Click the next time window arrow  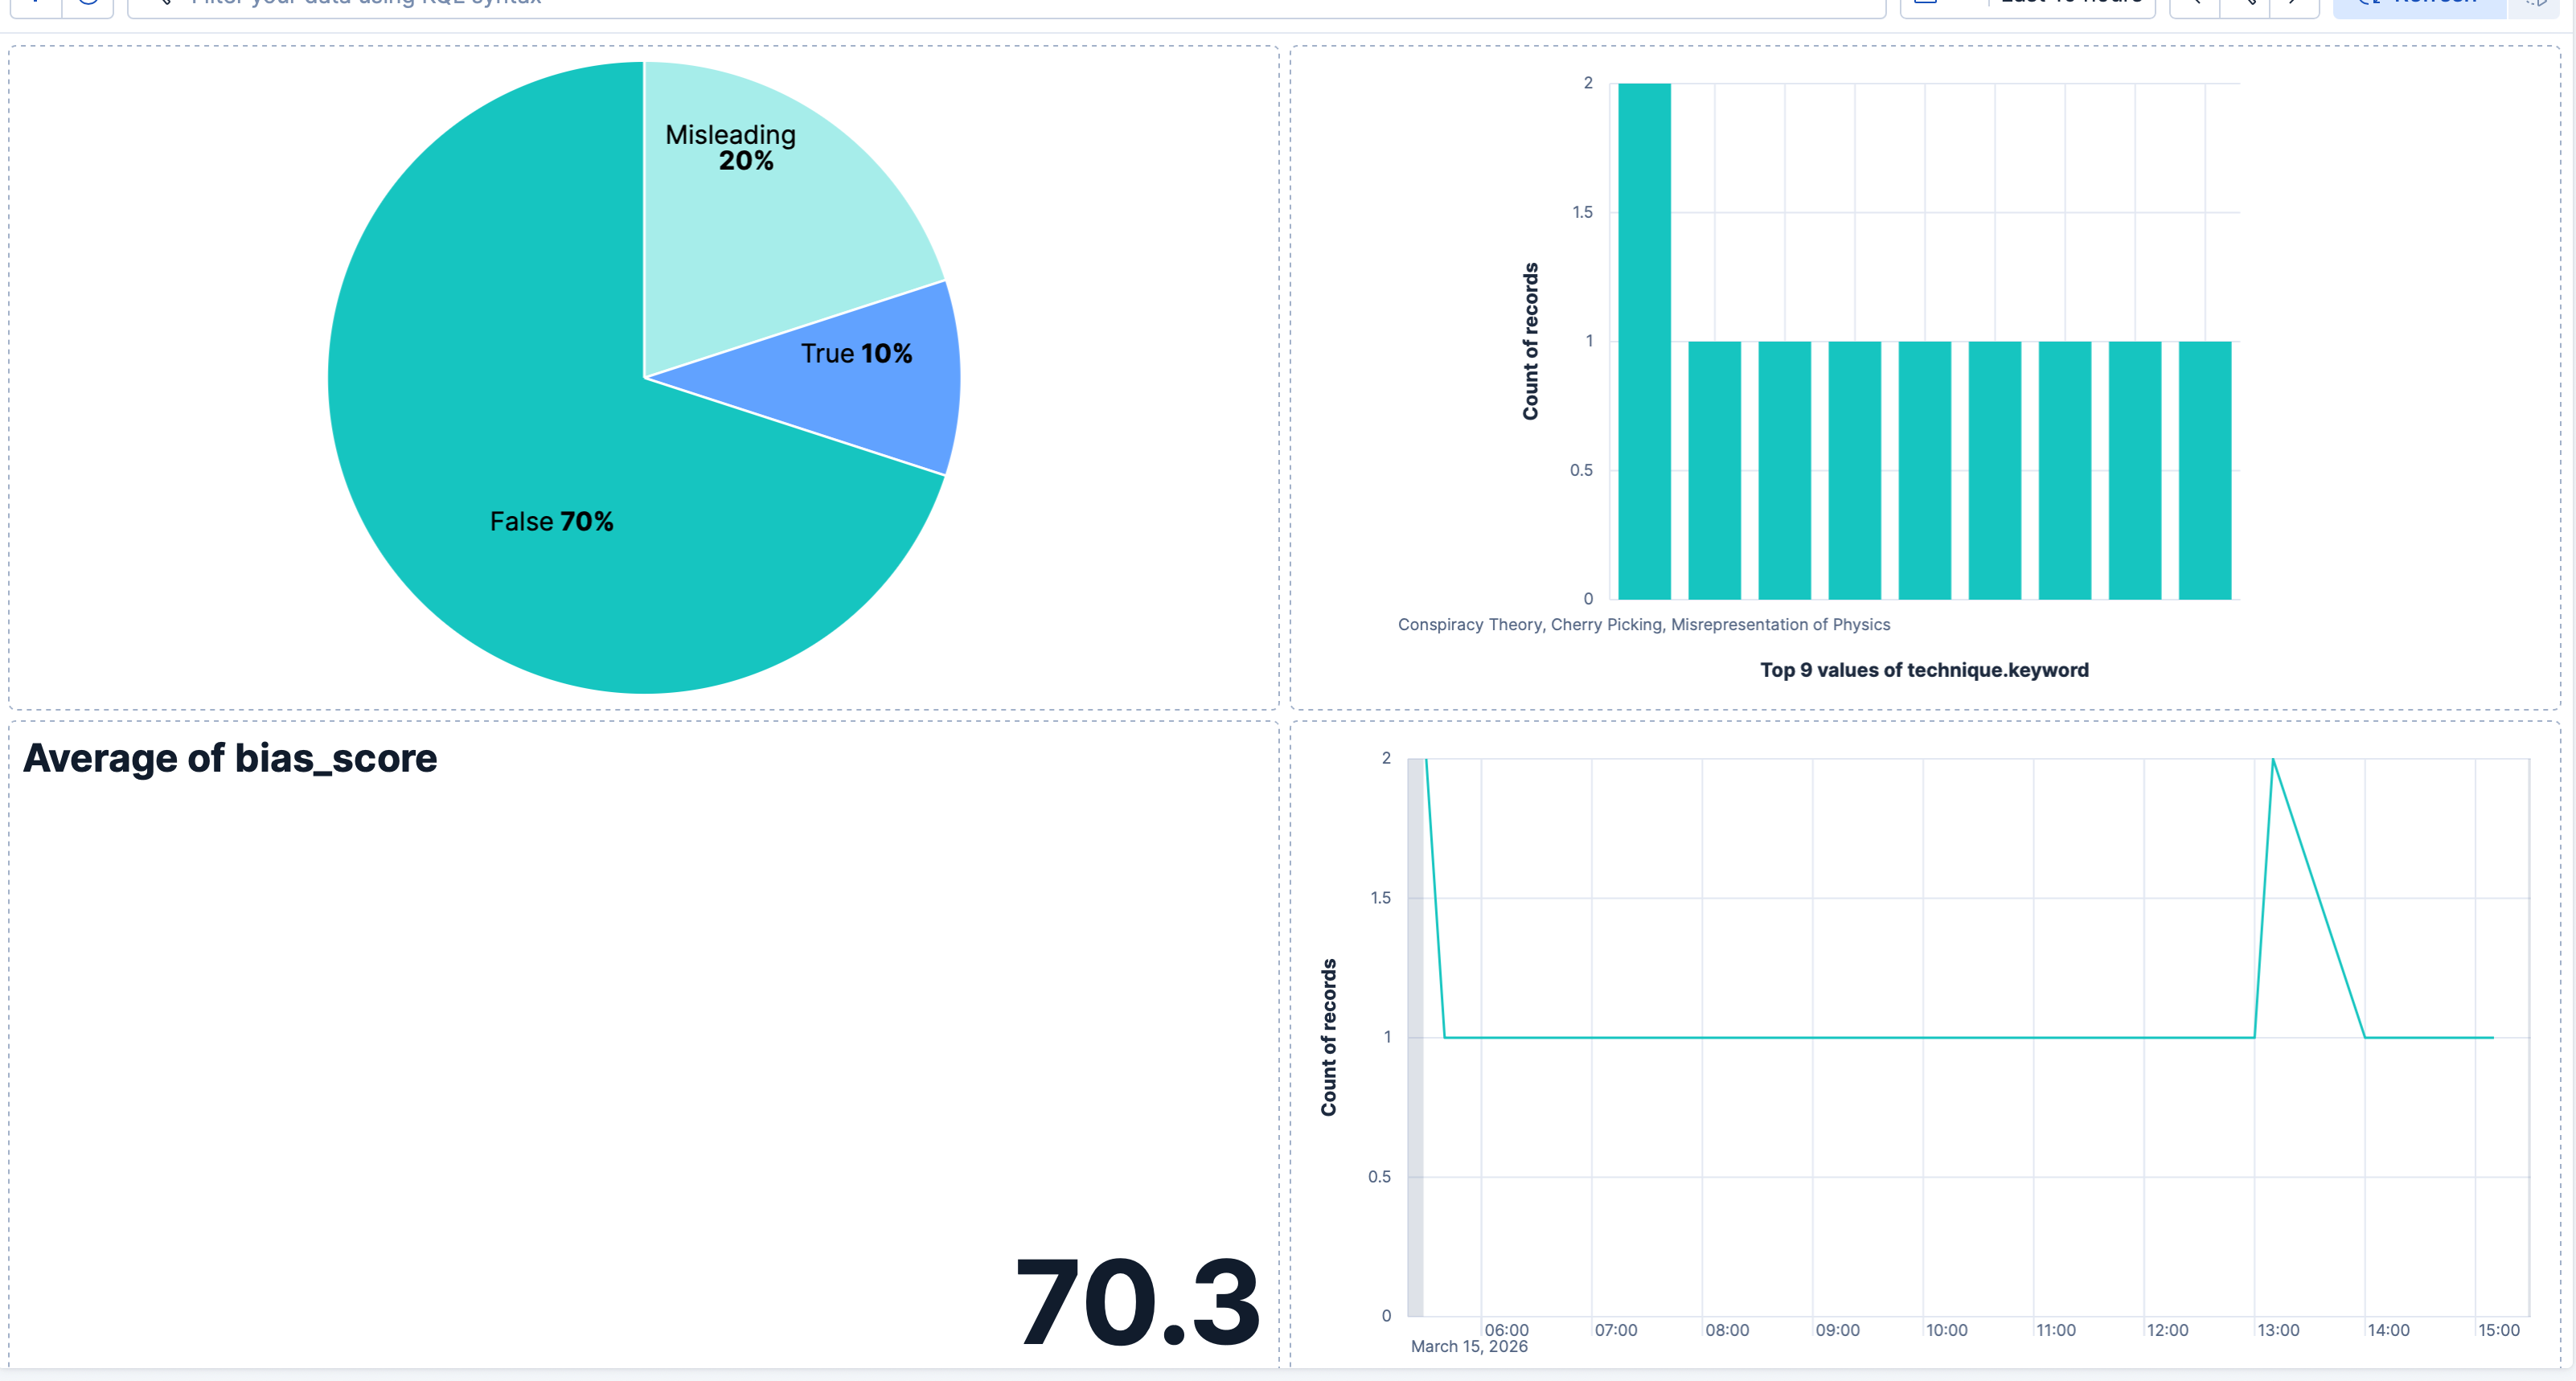click(2294, 4)
